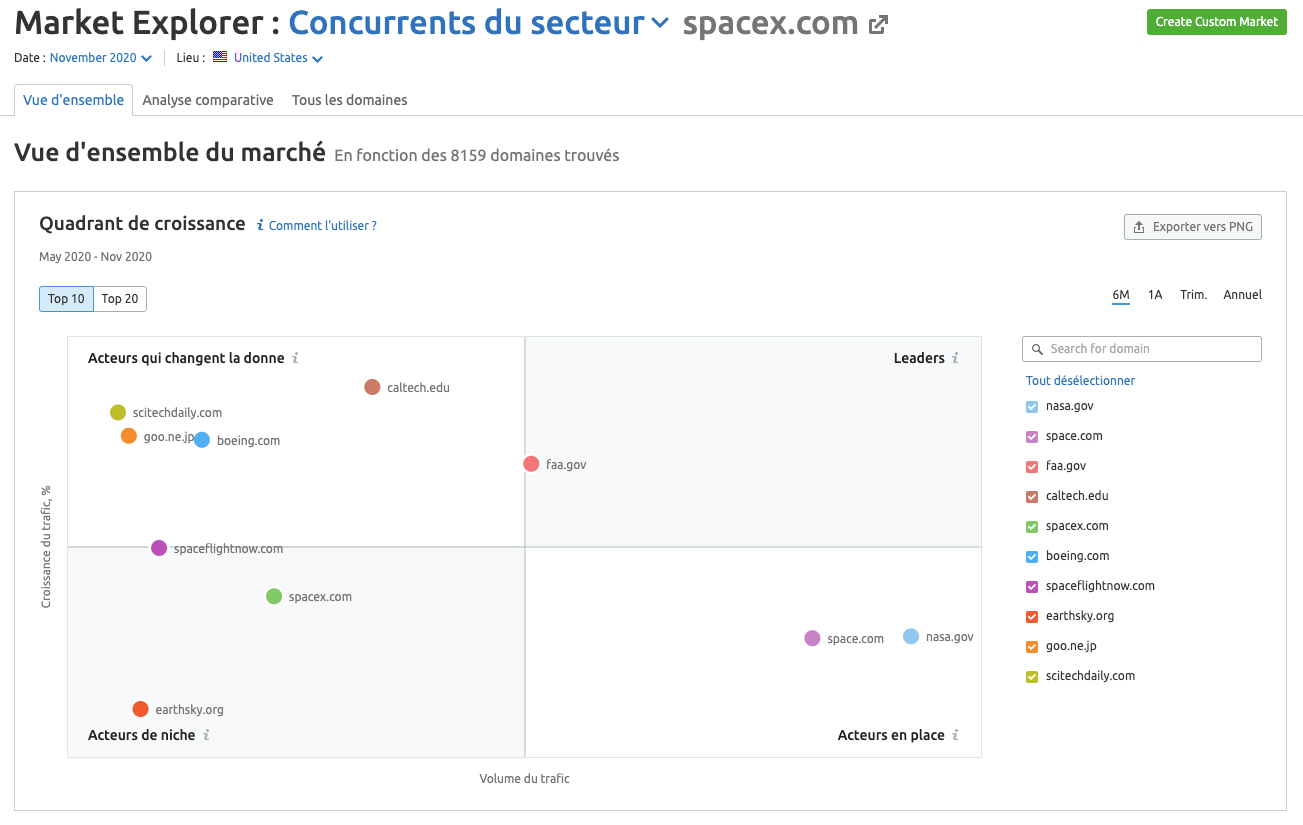Screen dimensions: 1303x825
Task: Show Top 20 domains
Action: point(120,299)
